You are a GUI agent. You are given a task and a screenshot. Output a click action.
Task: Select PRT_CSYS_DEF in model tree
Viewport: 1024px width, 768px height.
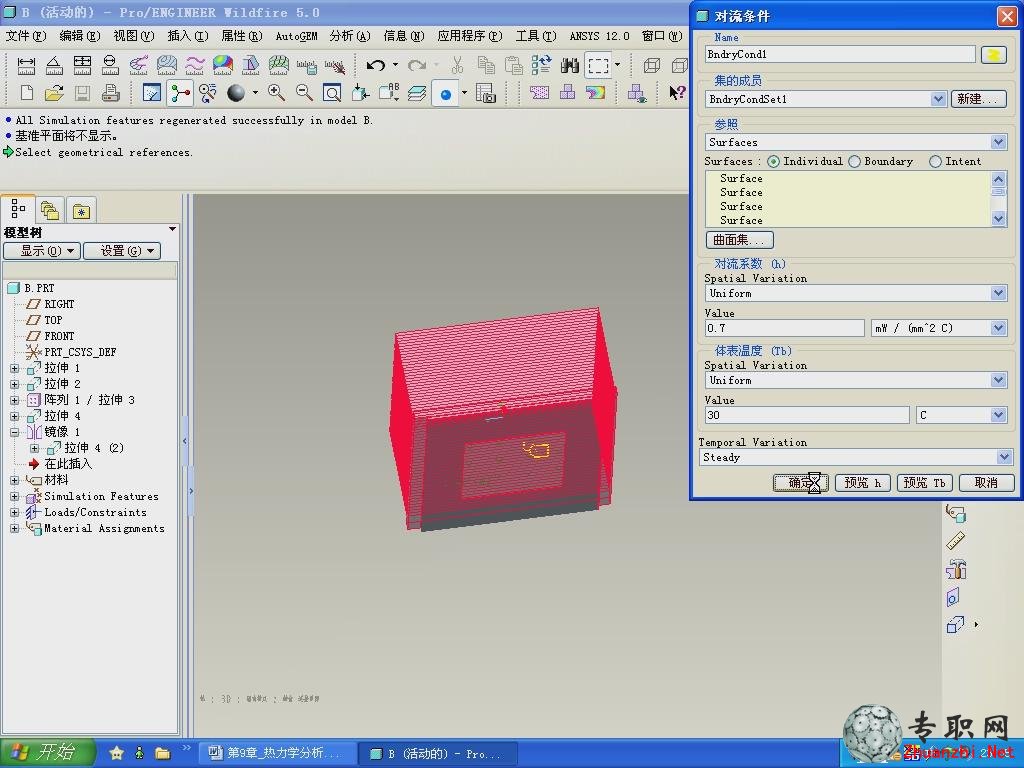click(x=80, y=352)
